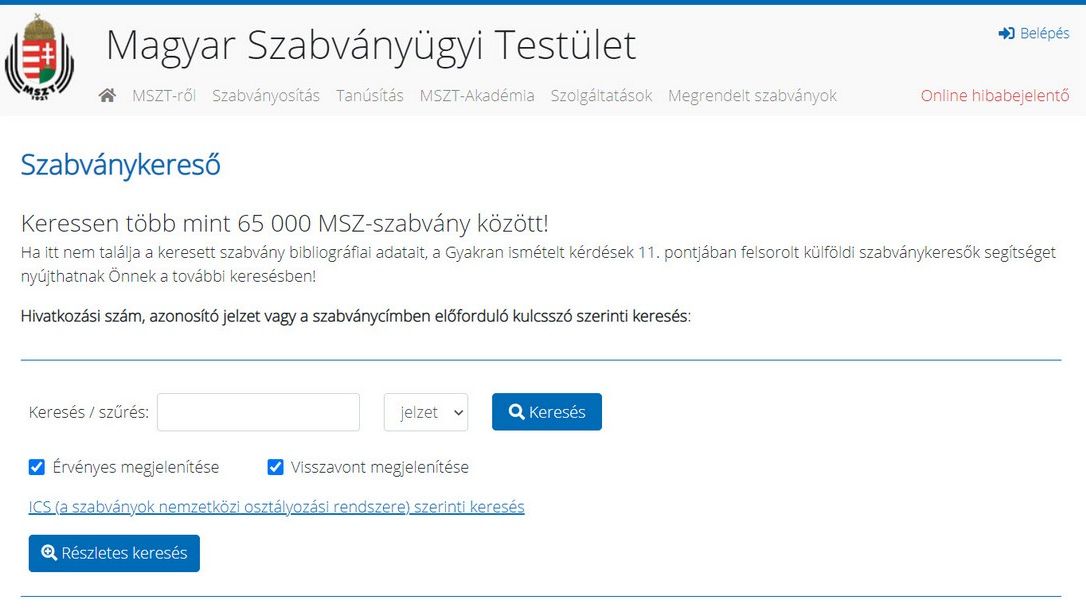Image resolution: width=1086 pixels, height=611 pixels.
Task: Open Megrendelt szabványok page
Action: tap(752, 96)
